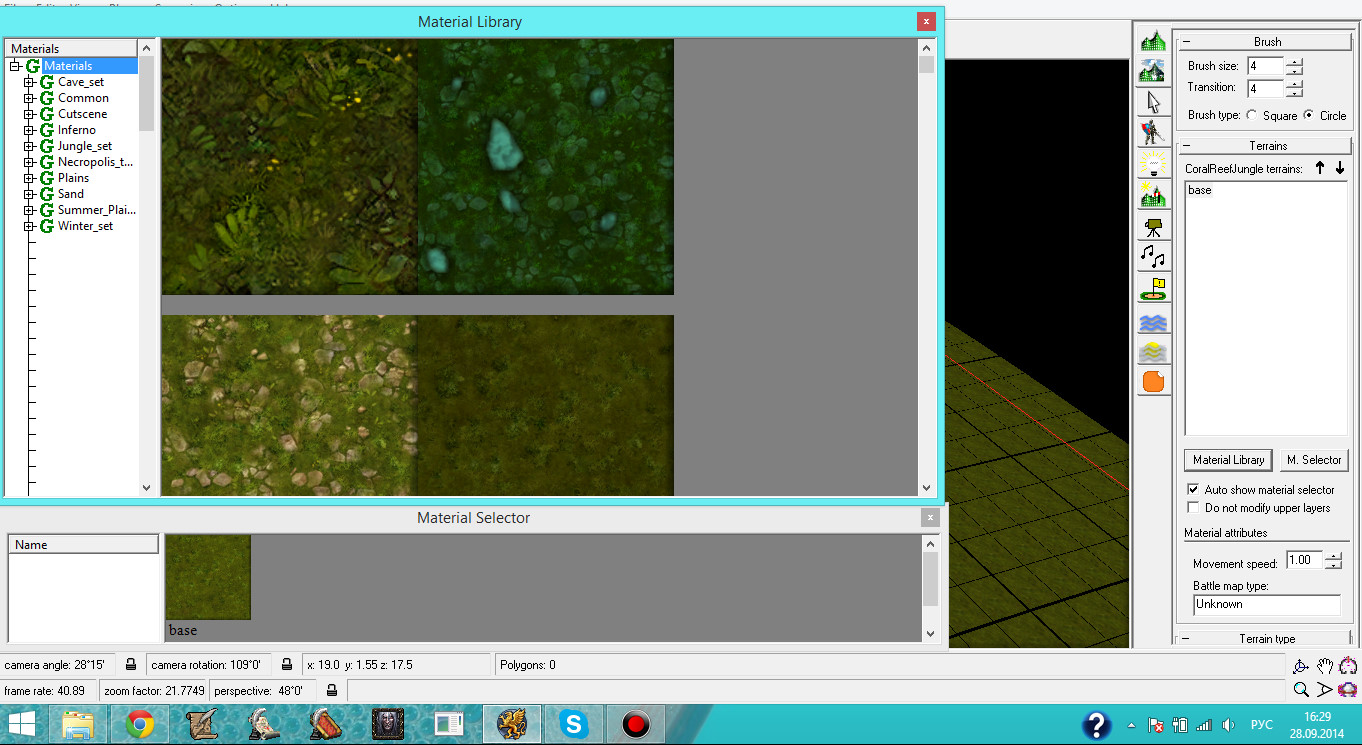Screen dimensions: 1362x745
Task: Open Google Chrome from the taskbar
Action: pyautogui.click(x=140, y=724)
